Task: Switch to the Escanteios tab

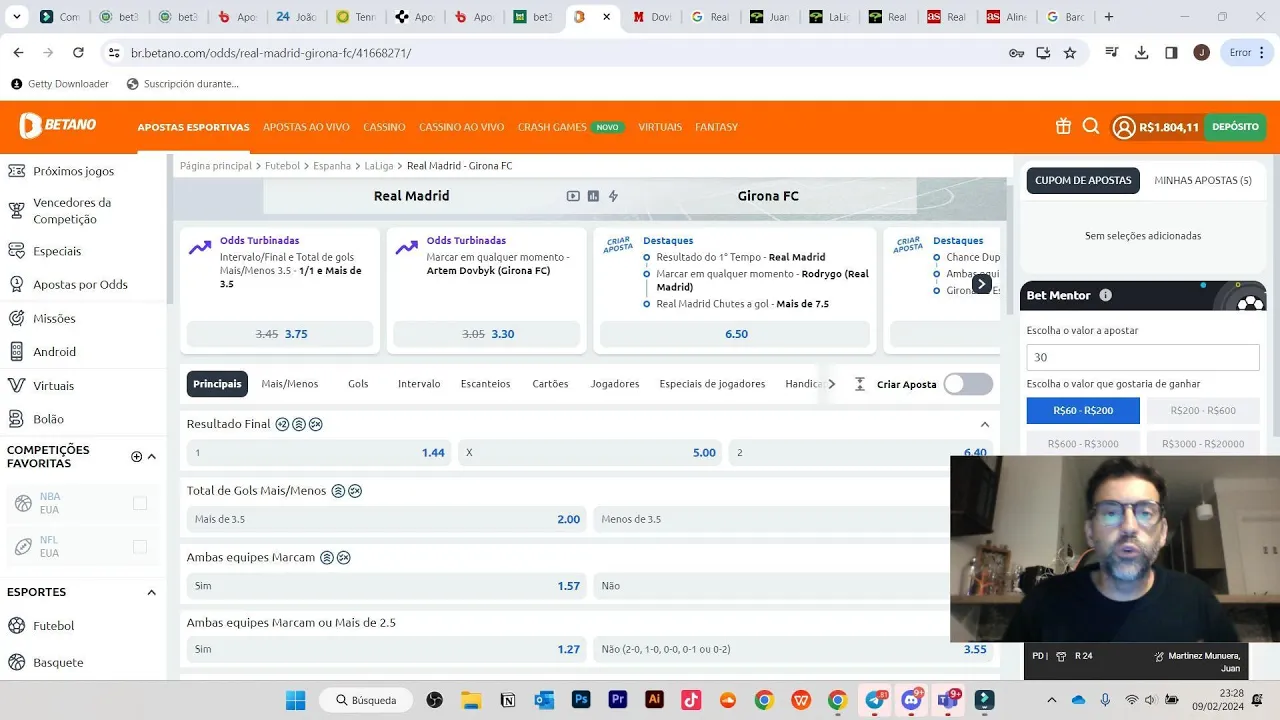Action: (485, 384)
